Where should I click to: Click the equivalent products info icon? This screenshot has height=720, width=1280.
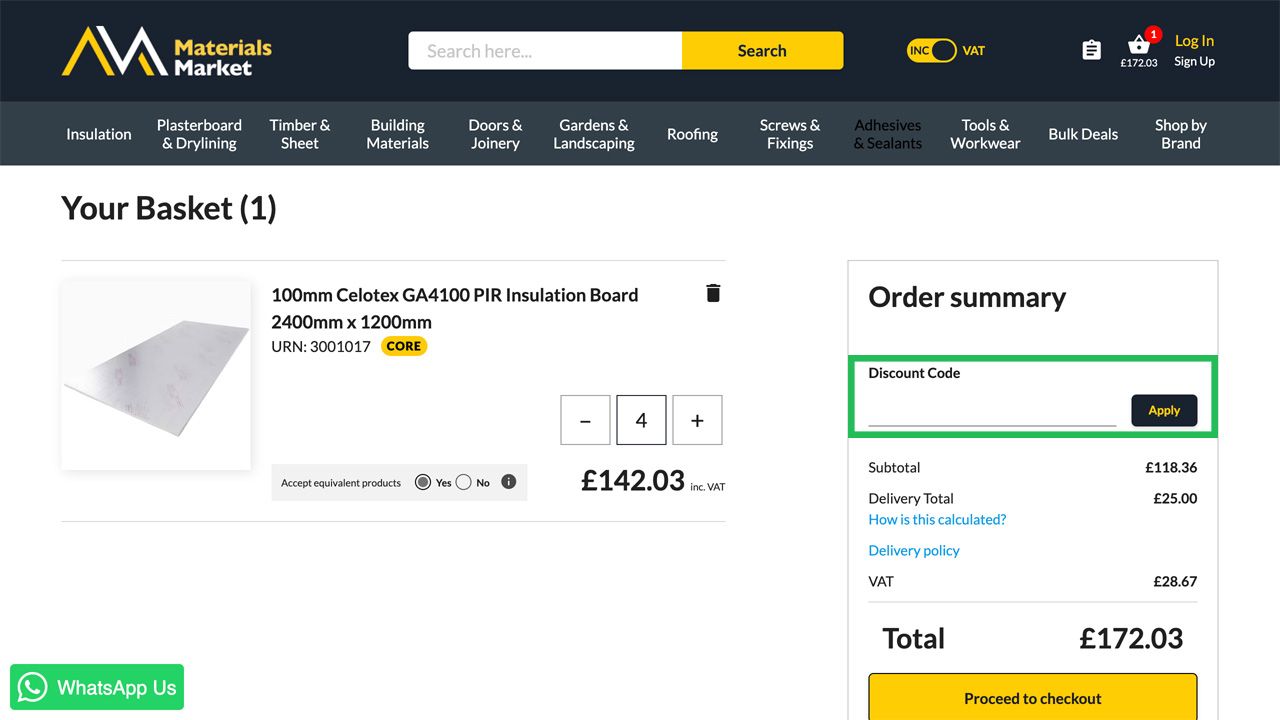(508, 482)
